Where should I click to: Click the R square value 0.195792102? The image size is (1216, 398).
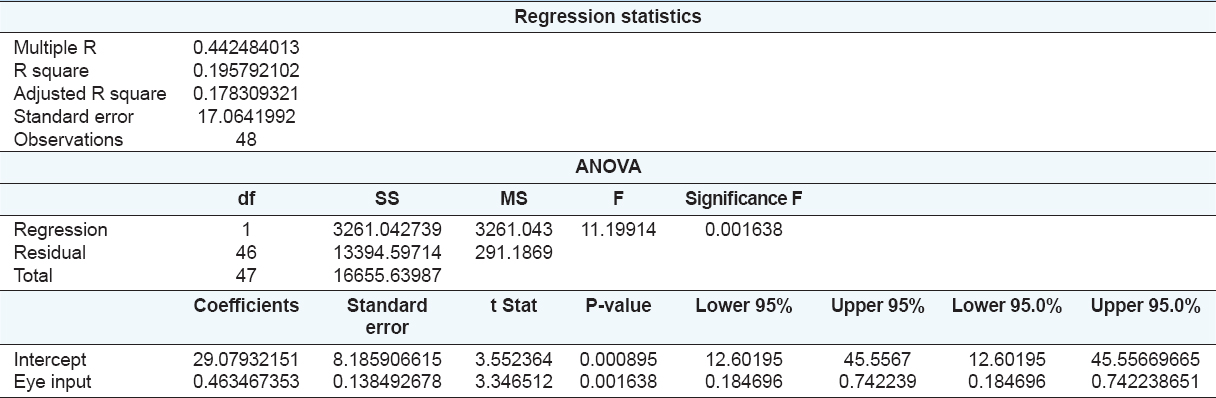click(x=245, y=71)
